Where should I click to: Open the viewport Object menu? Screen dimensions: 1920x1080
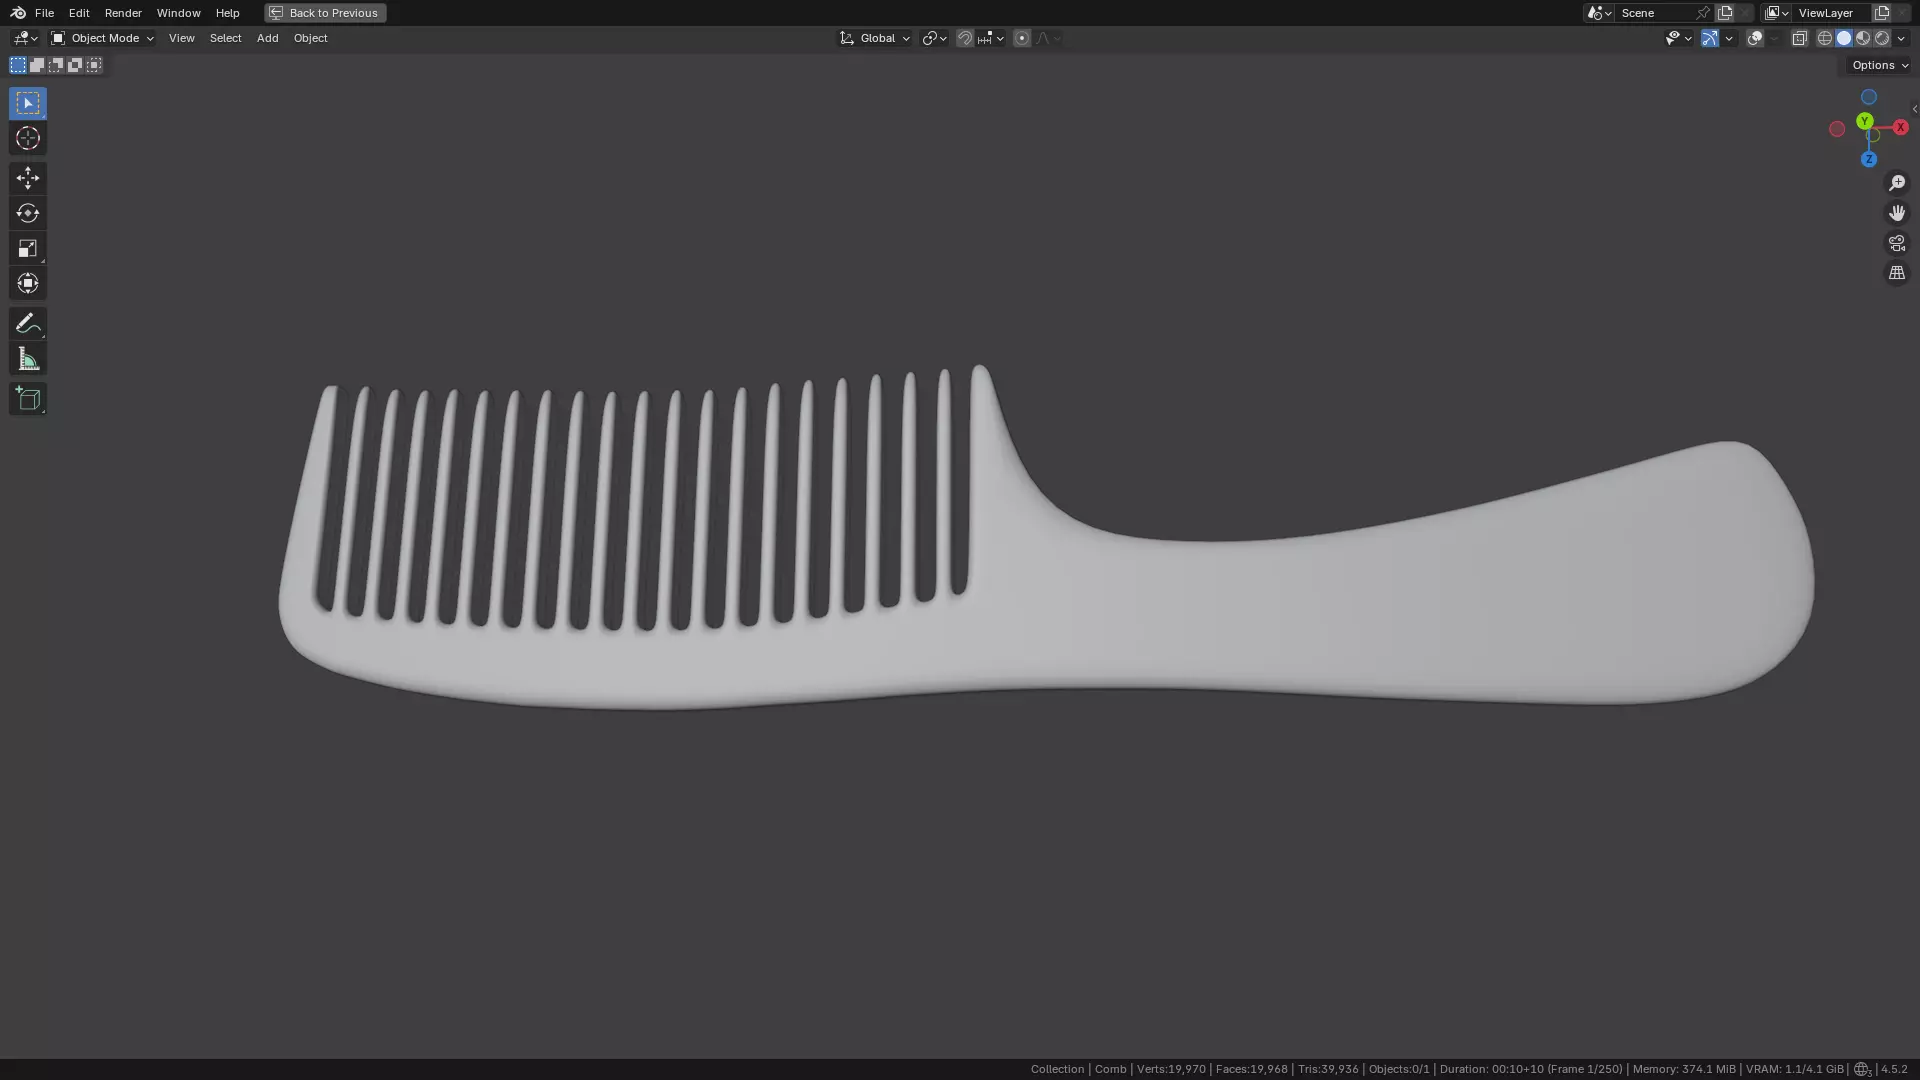(x=310, y=38)
